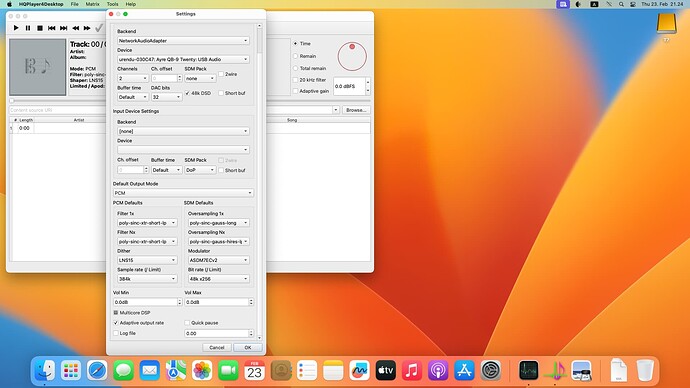Click the 0.0 dBFS volume field
The width and height of the screenshot is (690, 388).
point(349,86)
